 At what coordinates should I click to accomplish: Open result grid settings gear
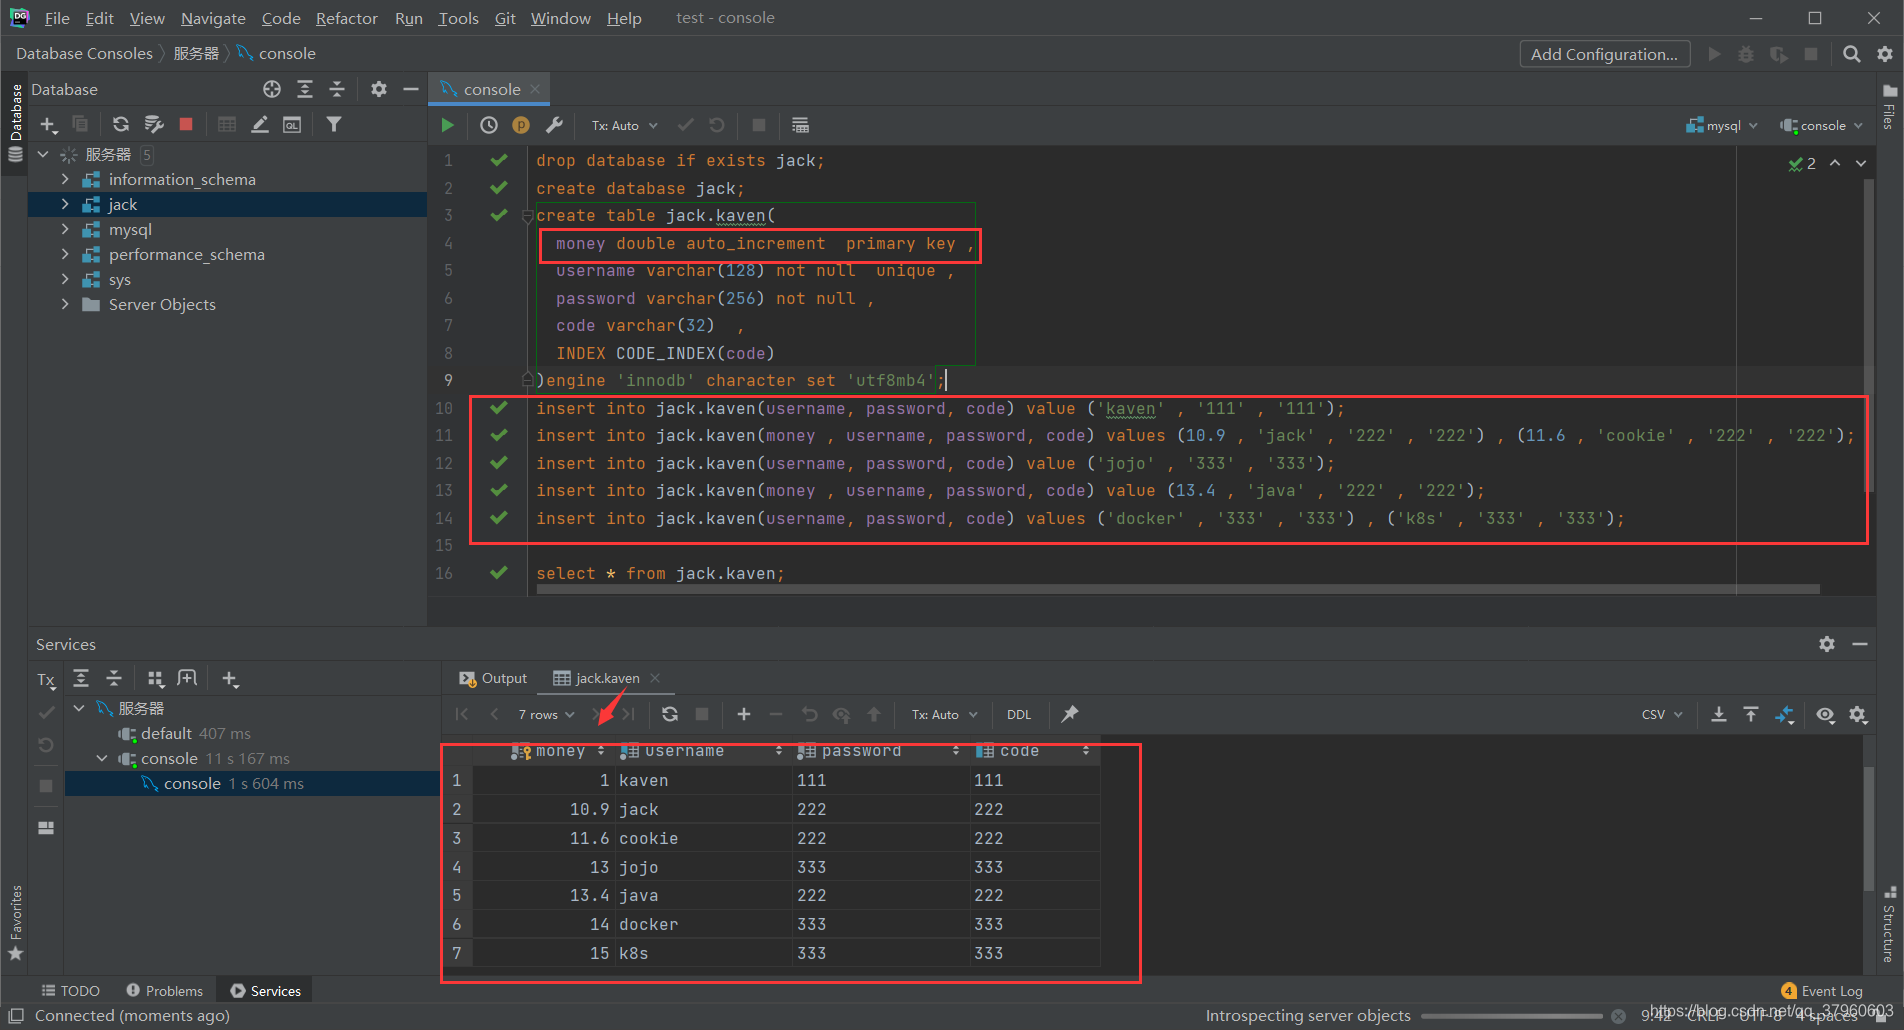1858,714
